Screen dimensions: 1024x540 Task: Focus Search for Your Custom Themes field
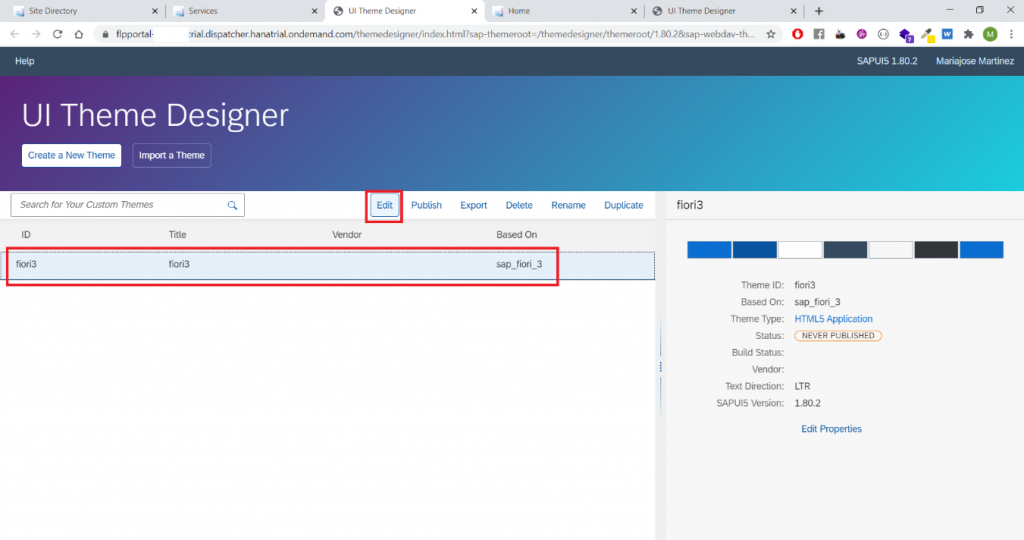click(x=127, y=205)
